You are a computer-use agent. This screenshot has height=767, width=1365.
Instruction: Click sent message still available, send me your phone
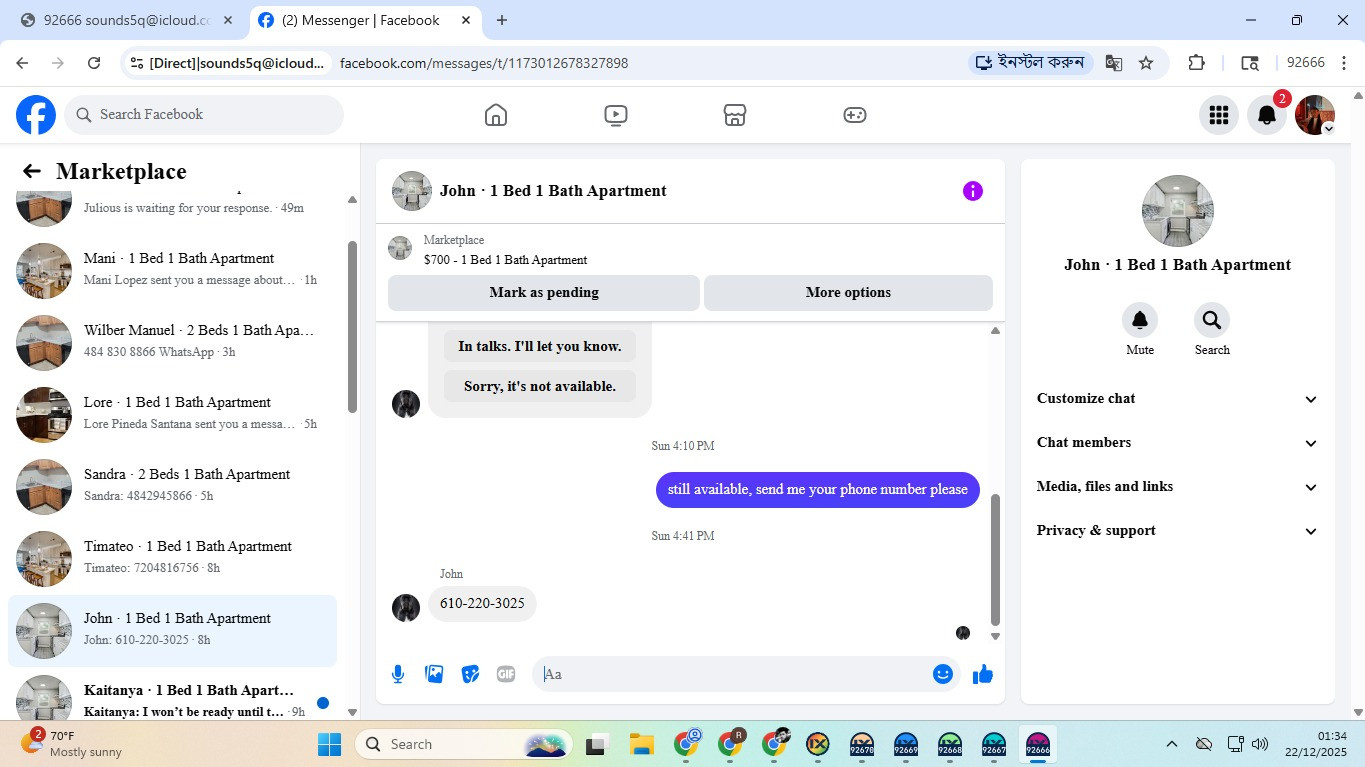[x=818, y=490]
